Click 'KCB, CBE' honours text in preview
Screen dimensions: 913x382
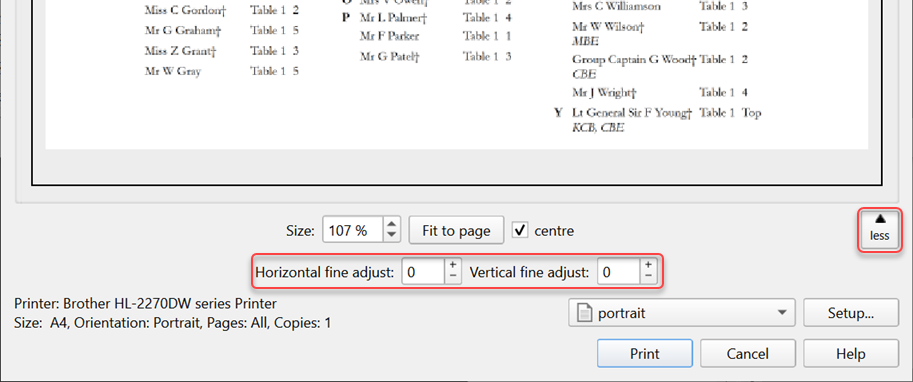coord(598,128)
